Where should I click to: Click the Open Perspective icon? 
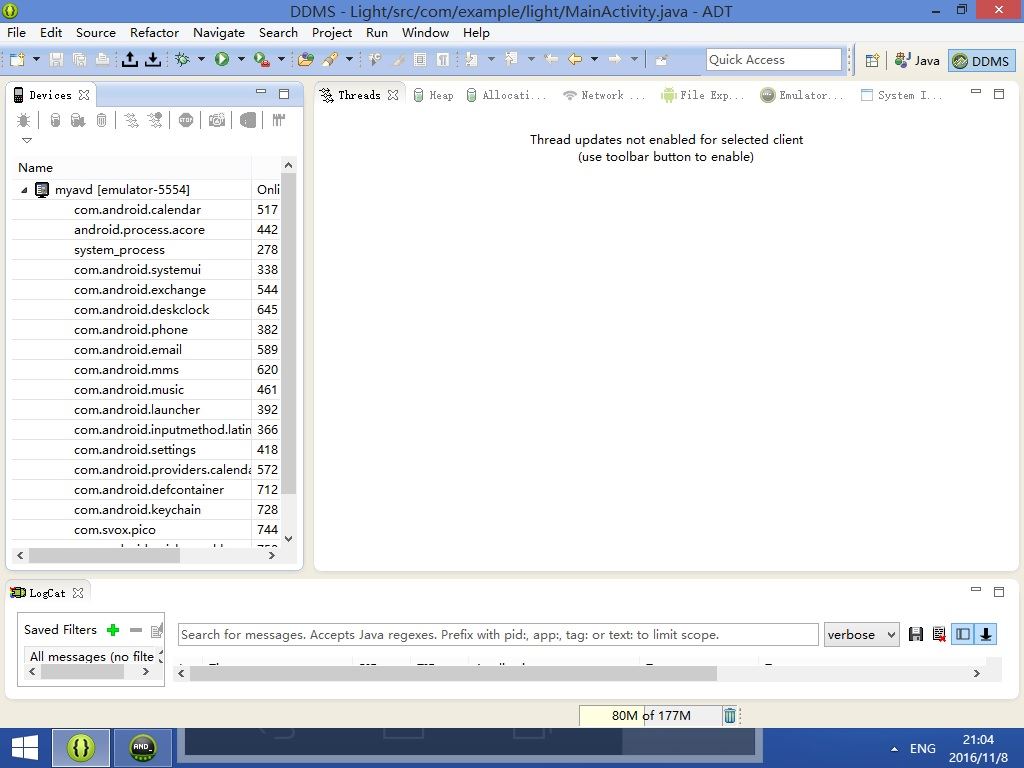[x=872, y=61]
